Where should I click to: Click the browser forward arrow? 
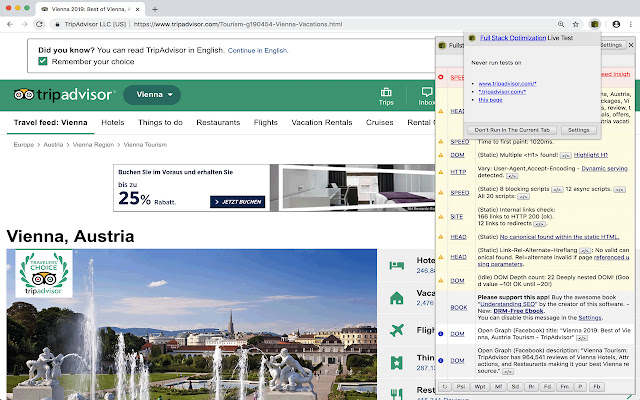[24, 24]
